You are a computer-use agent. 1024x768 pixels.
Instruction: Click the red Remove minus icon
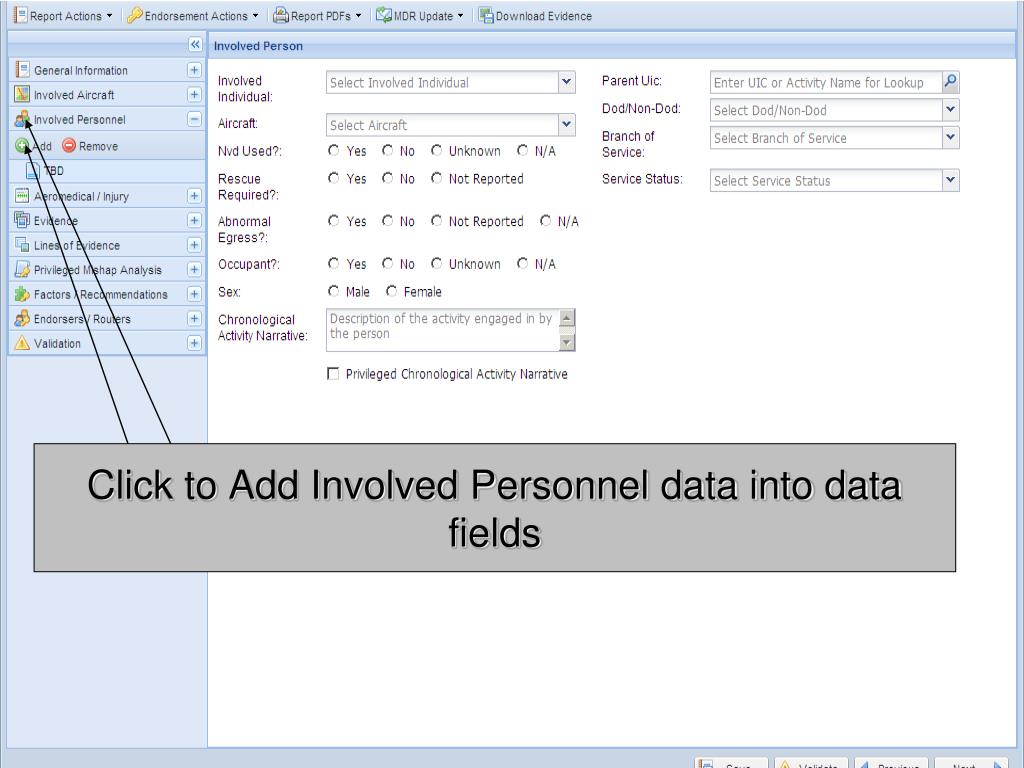pos(69,145)
